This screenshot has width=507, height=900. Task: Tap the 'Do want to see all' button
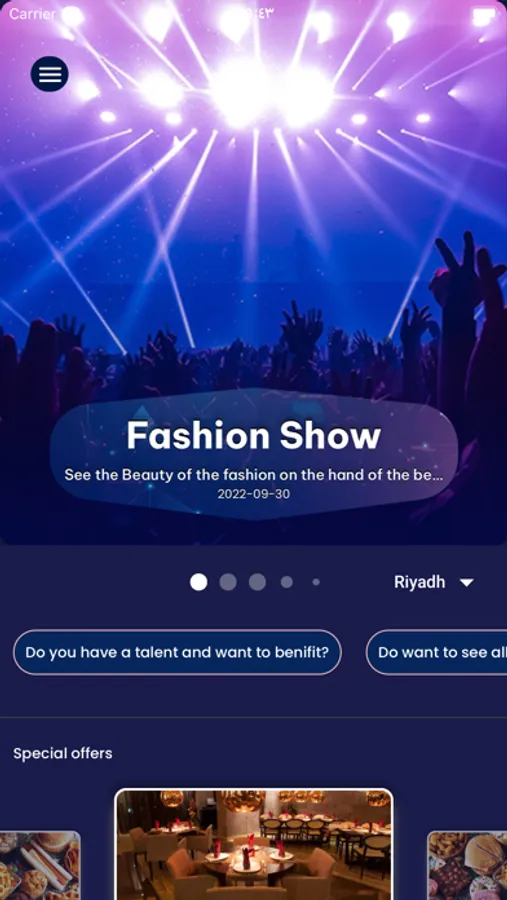point(436,652)
